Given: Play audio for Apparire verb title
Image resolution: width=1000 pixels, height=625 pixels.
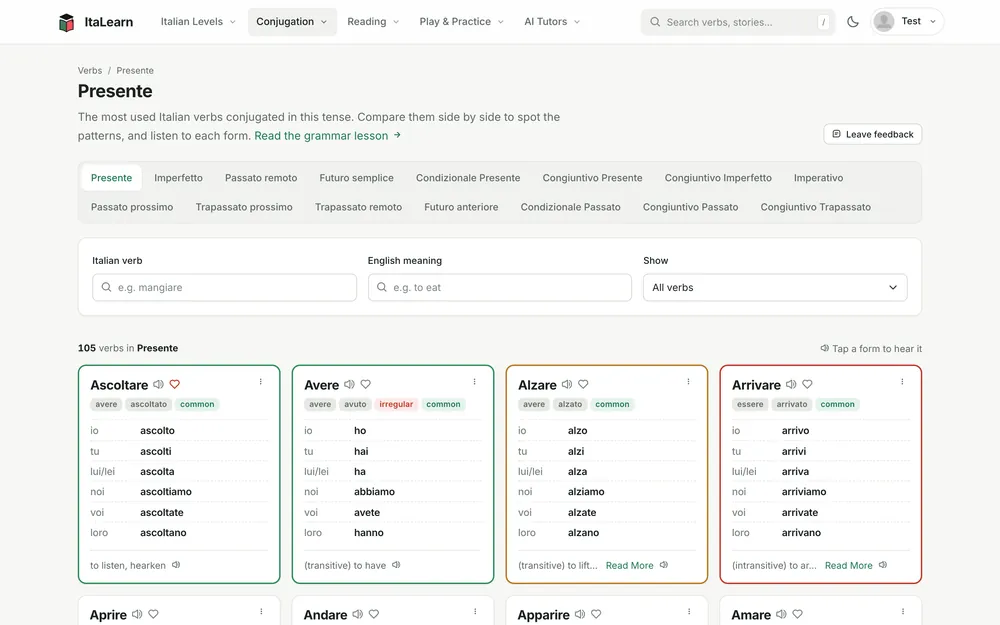Looking at the screenshot, I should pyautogui.click(x=580, y=614).
